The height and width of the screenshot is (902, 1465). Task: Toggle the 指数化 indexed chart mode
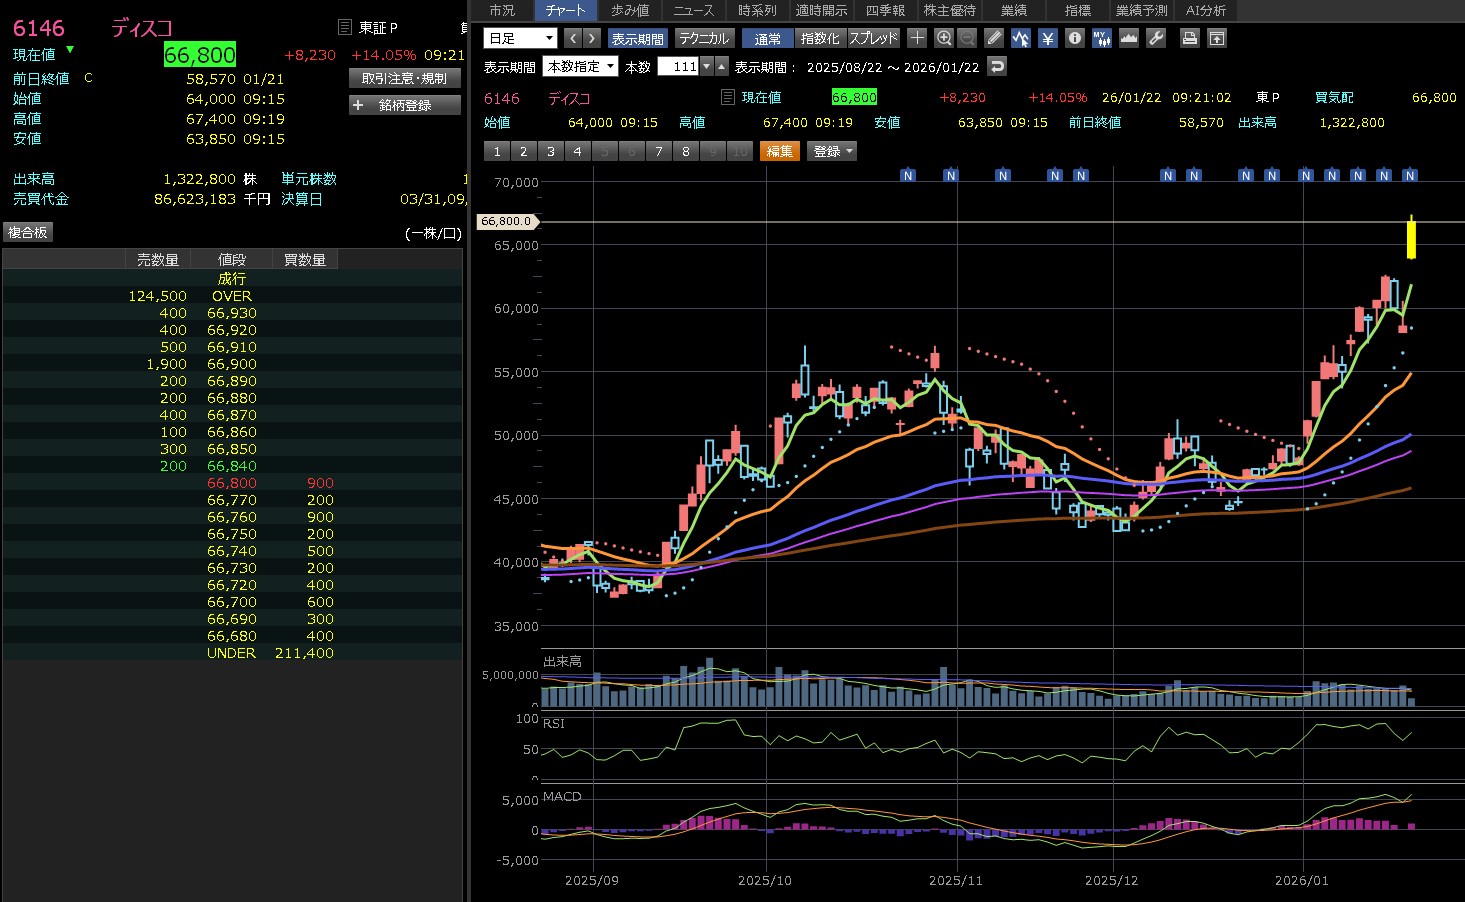pyautogui.click(x=820, y=38)
